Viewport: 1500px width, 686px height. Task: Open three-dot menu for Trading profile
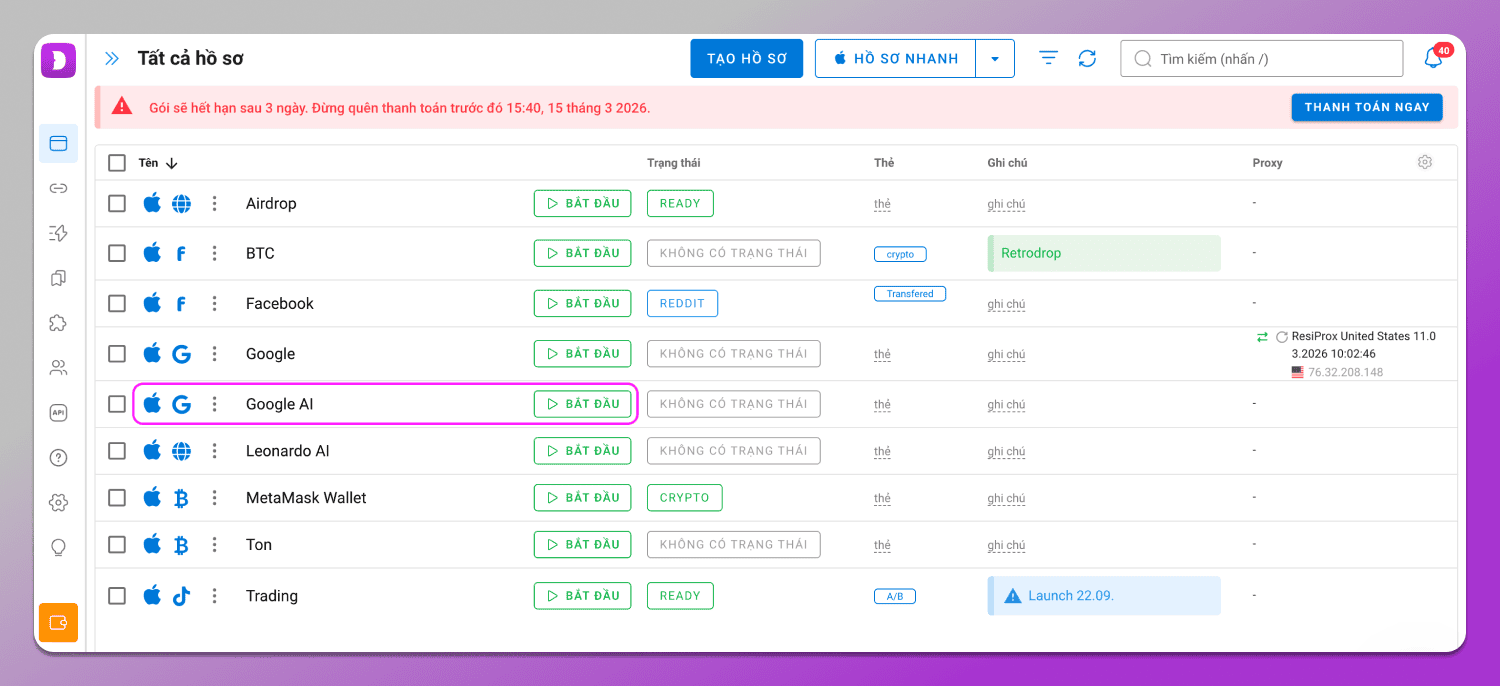[214, 596]
